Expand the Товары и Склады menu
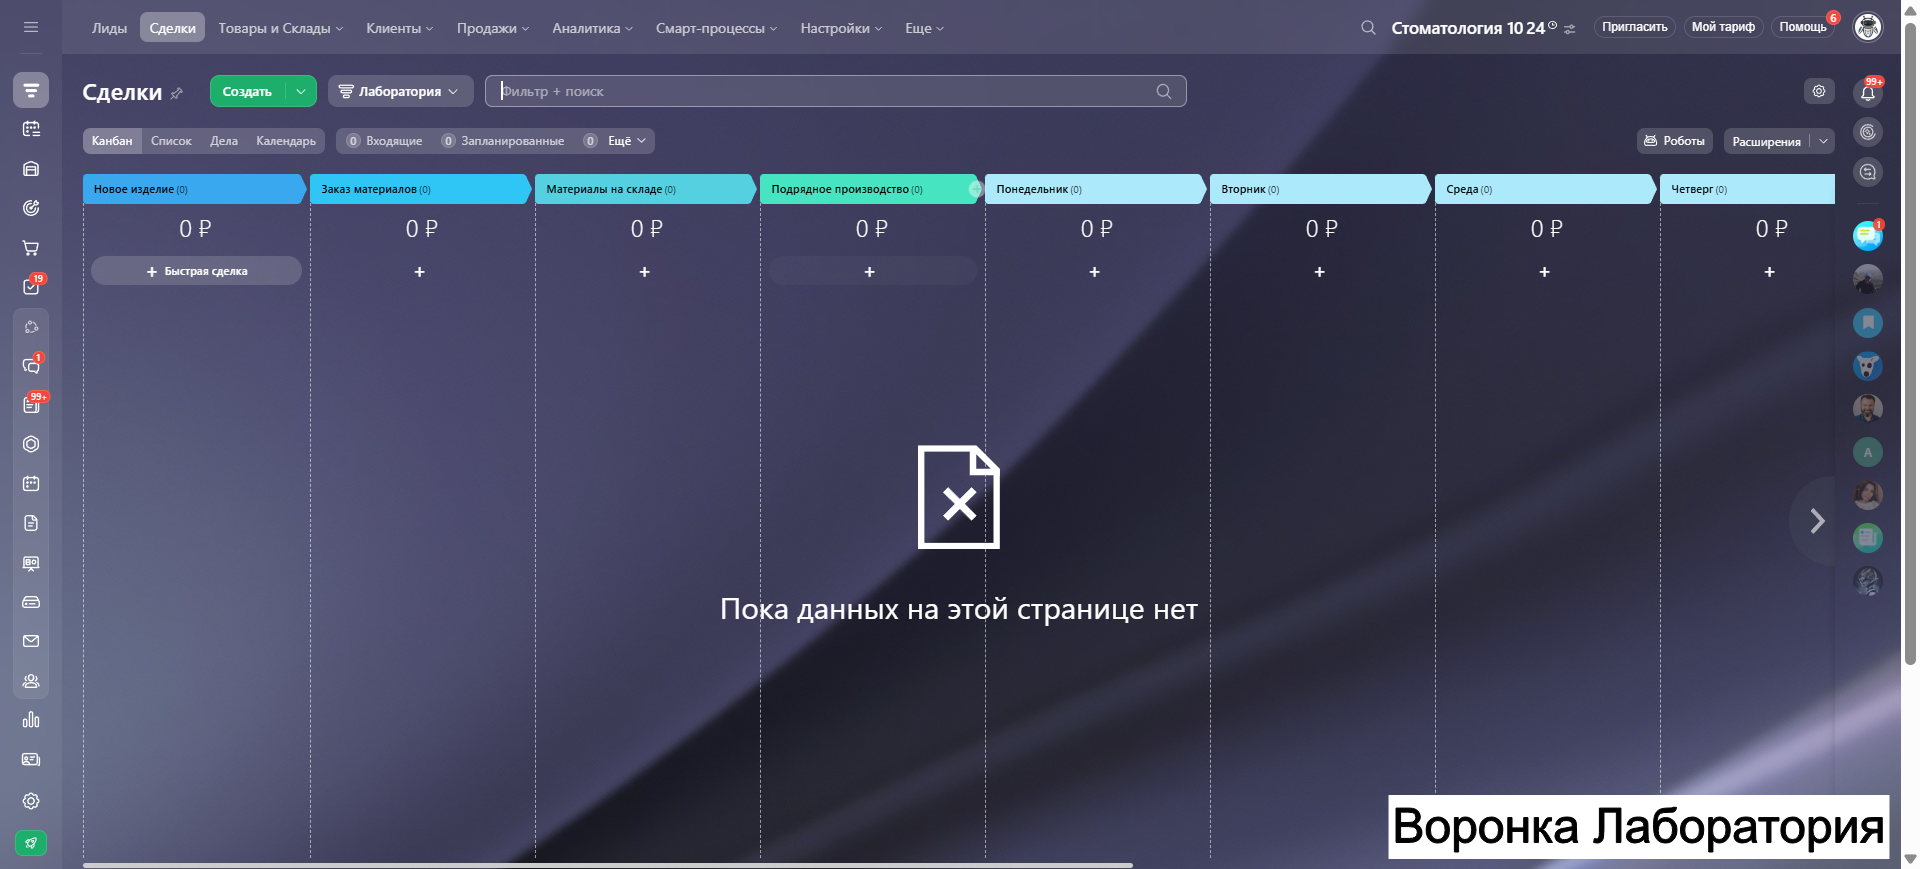This screenshot has width=1920, height=869. pyautogui.click(x=281, y=28)
